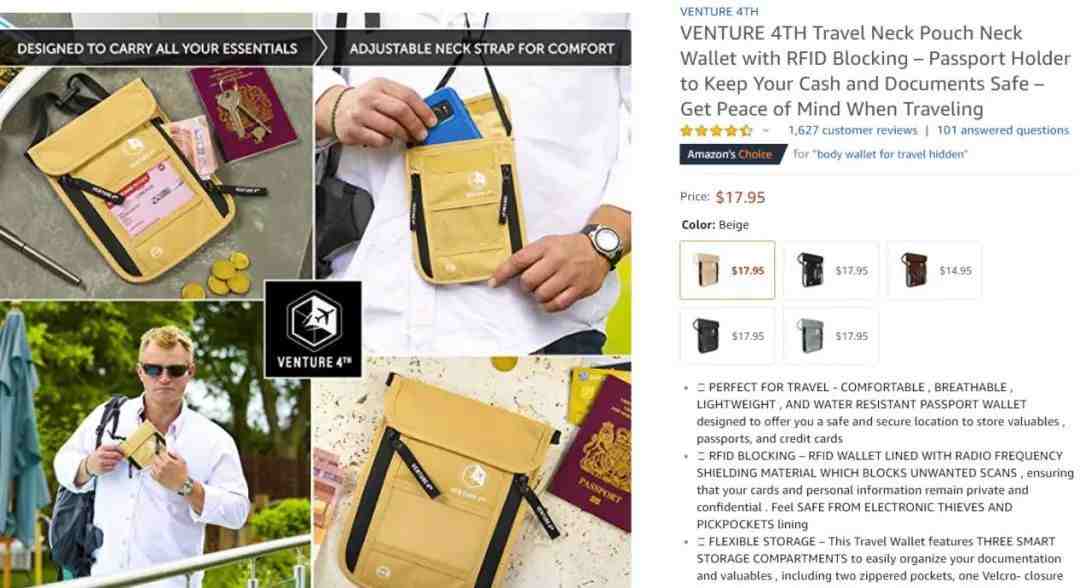Select the Beige color swatch option
Screen dimensions: 1080x588
coord(727,270)
